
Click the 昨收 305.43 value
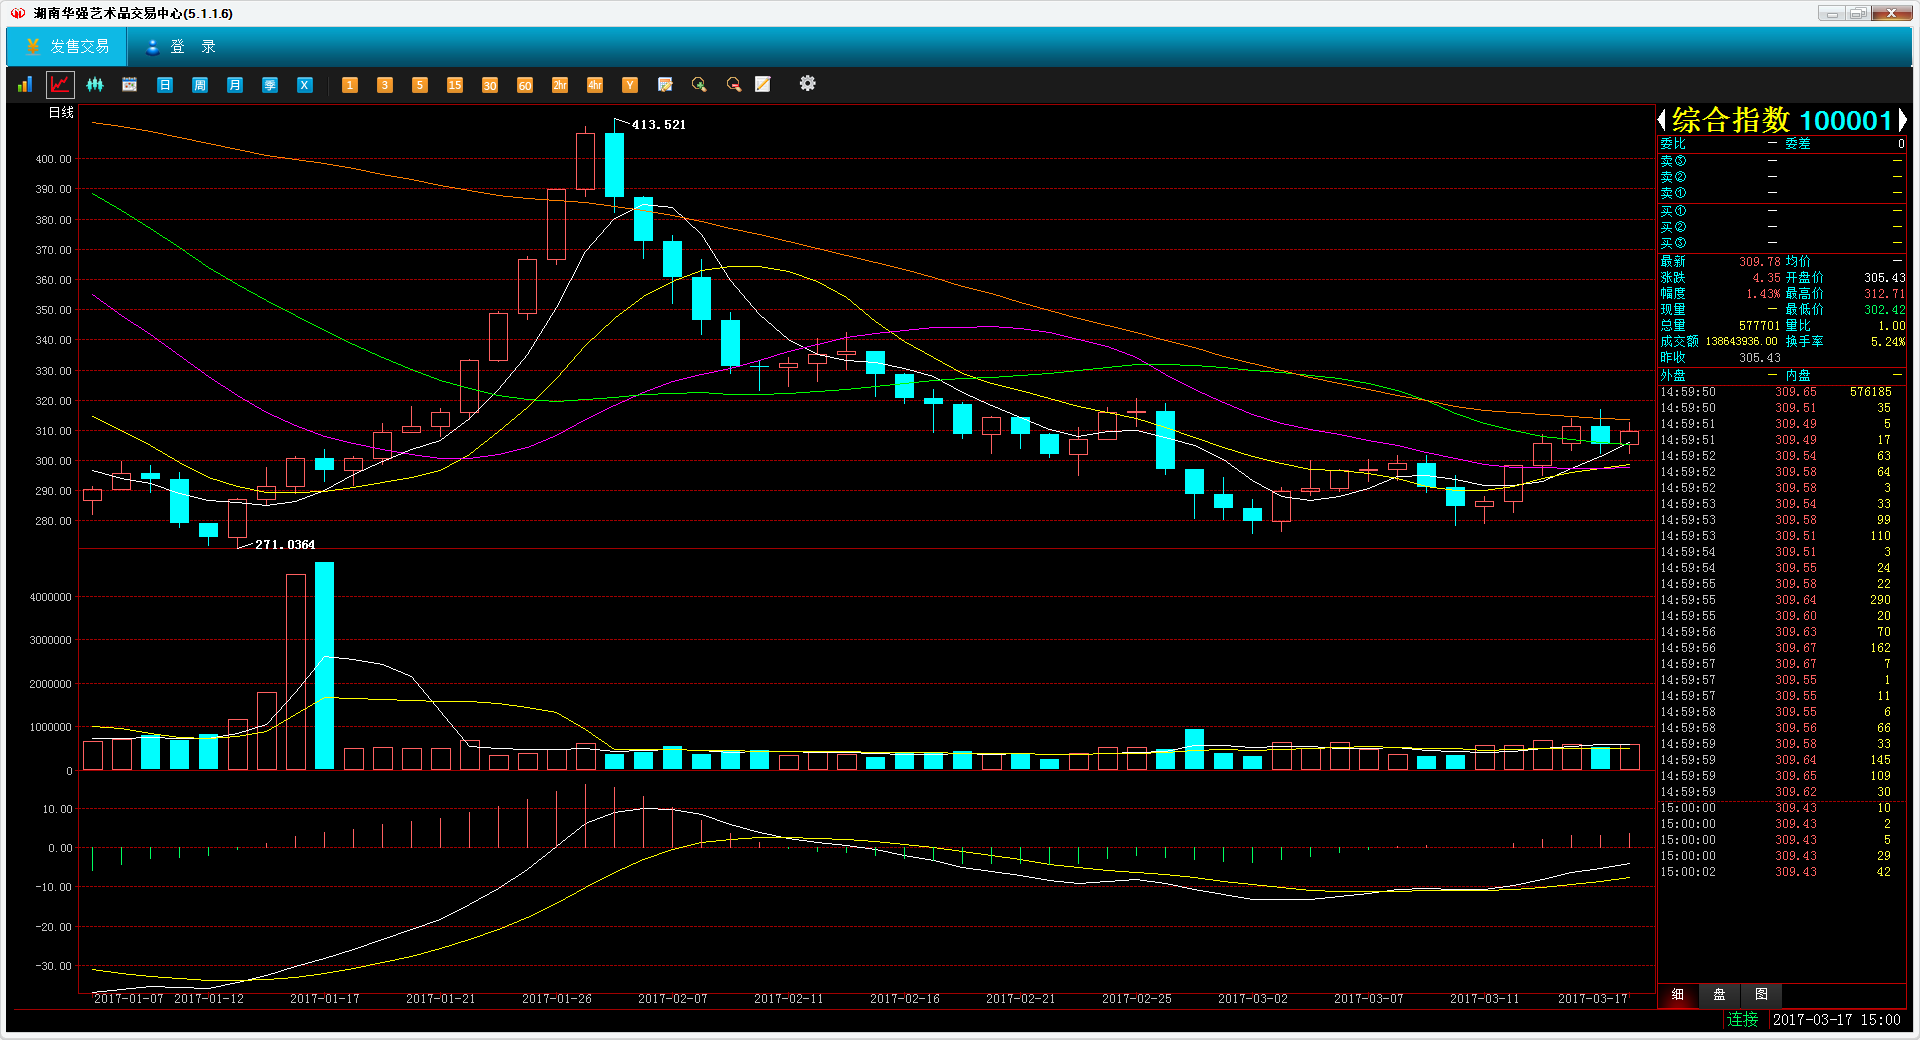click(x=1760, y=358)
